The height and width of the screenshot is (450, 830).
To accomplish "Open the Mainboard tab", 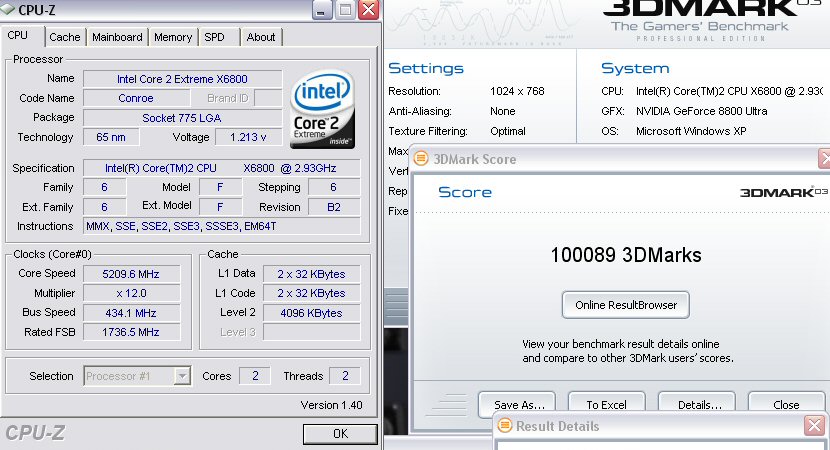I will 117,37.
